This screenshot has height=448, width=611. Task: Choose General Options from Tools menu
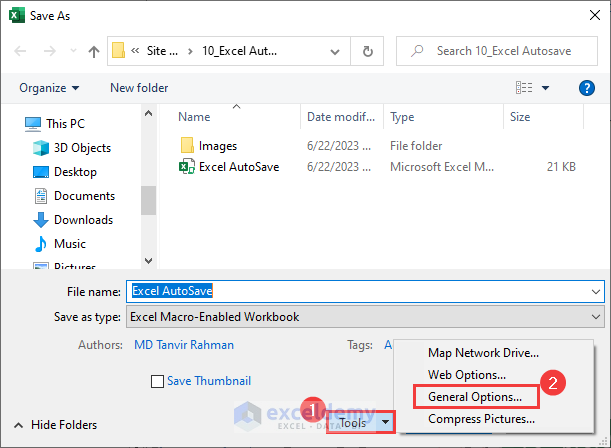point(474,397)
